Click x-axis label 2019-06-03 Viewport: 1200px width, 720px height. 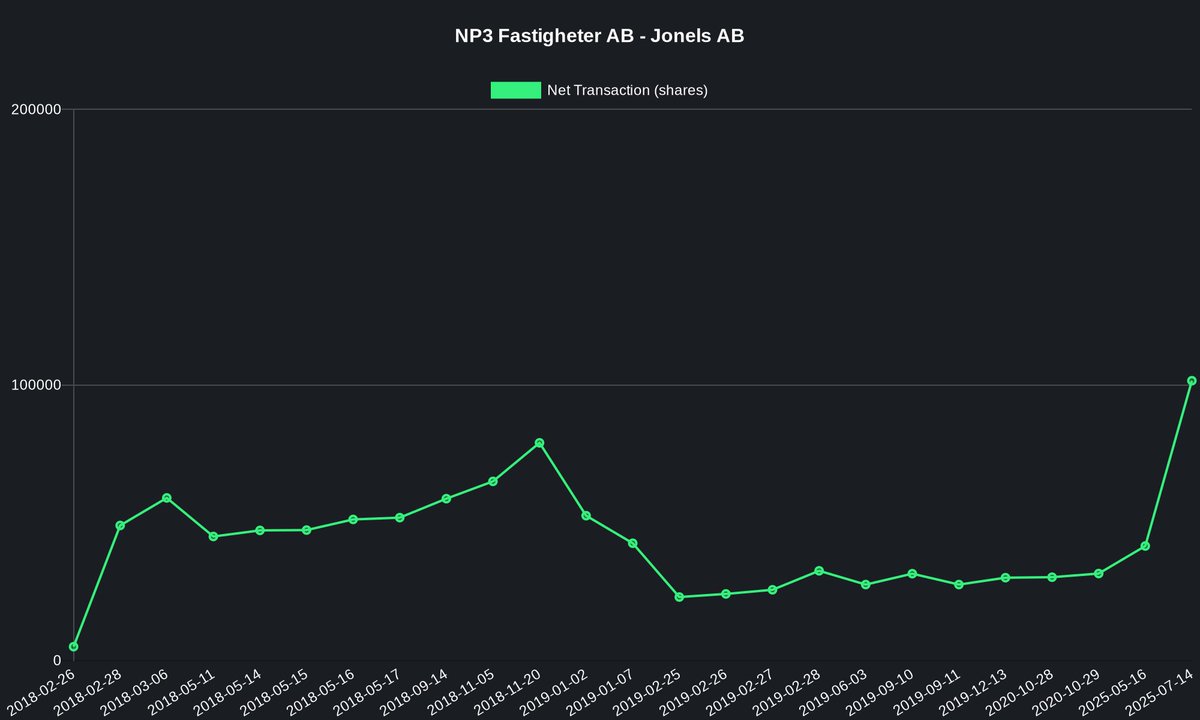tap(835, 693)
